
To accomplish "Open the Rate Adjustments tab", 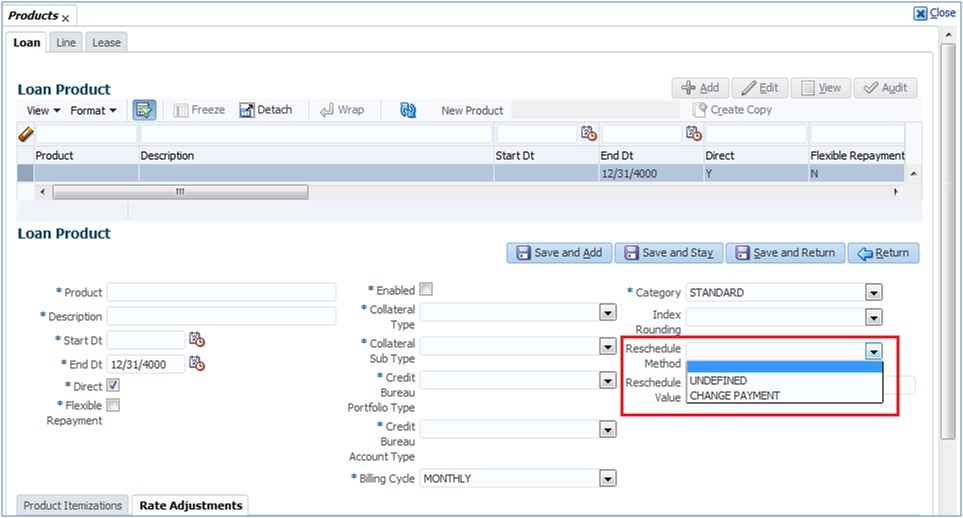I will pos(190,505).
